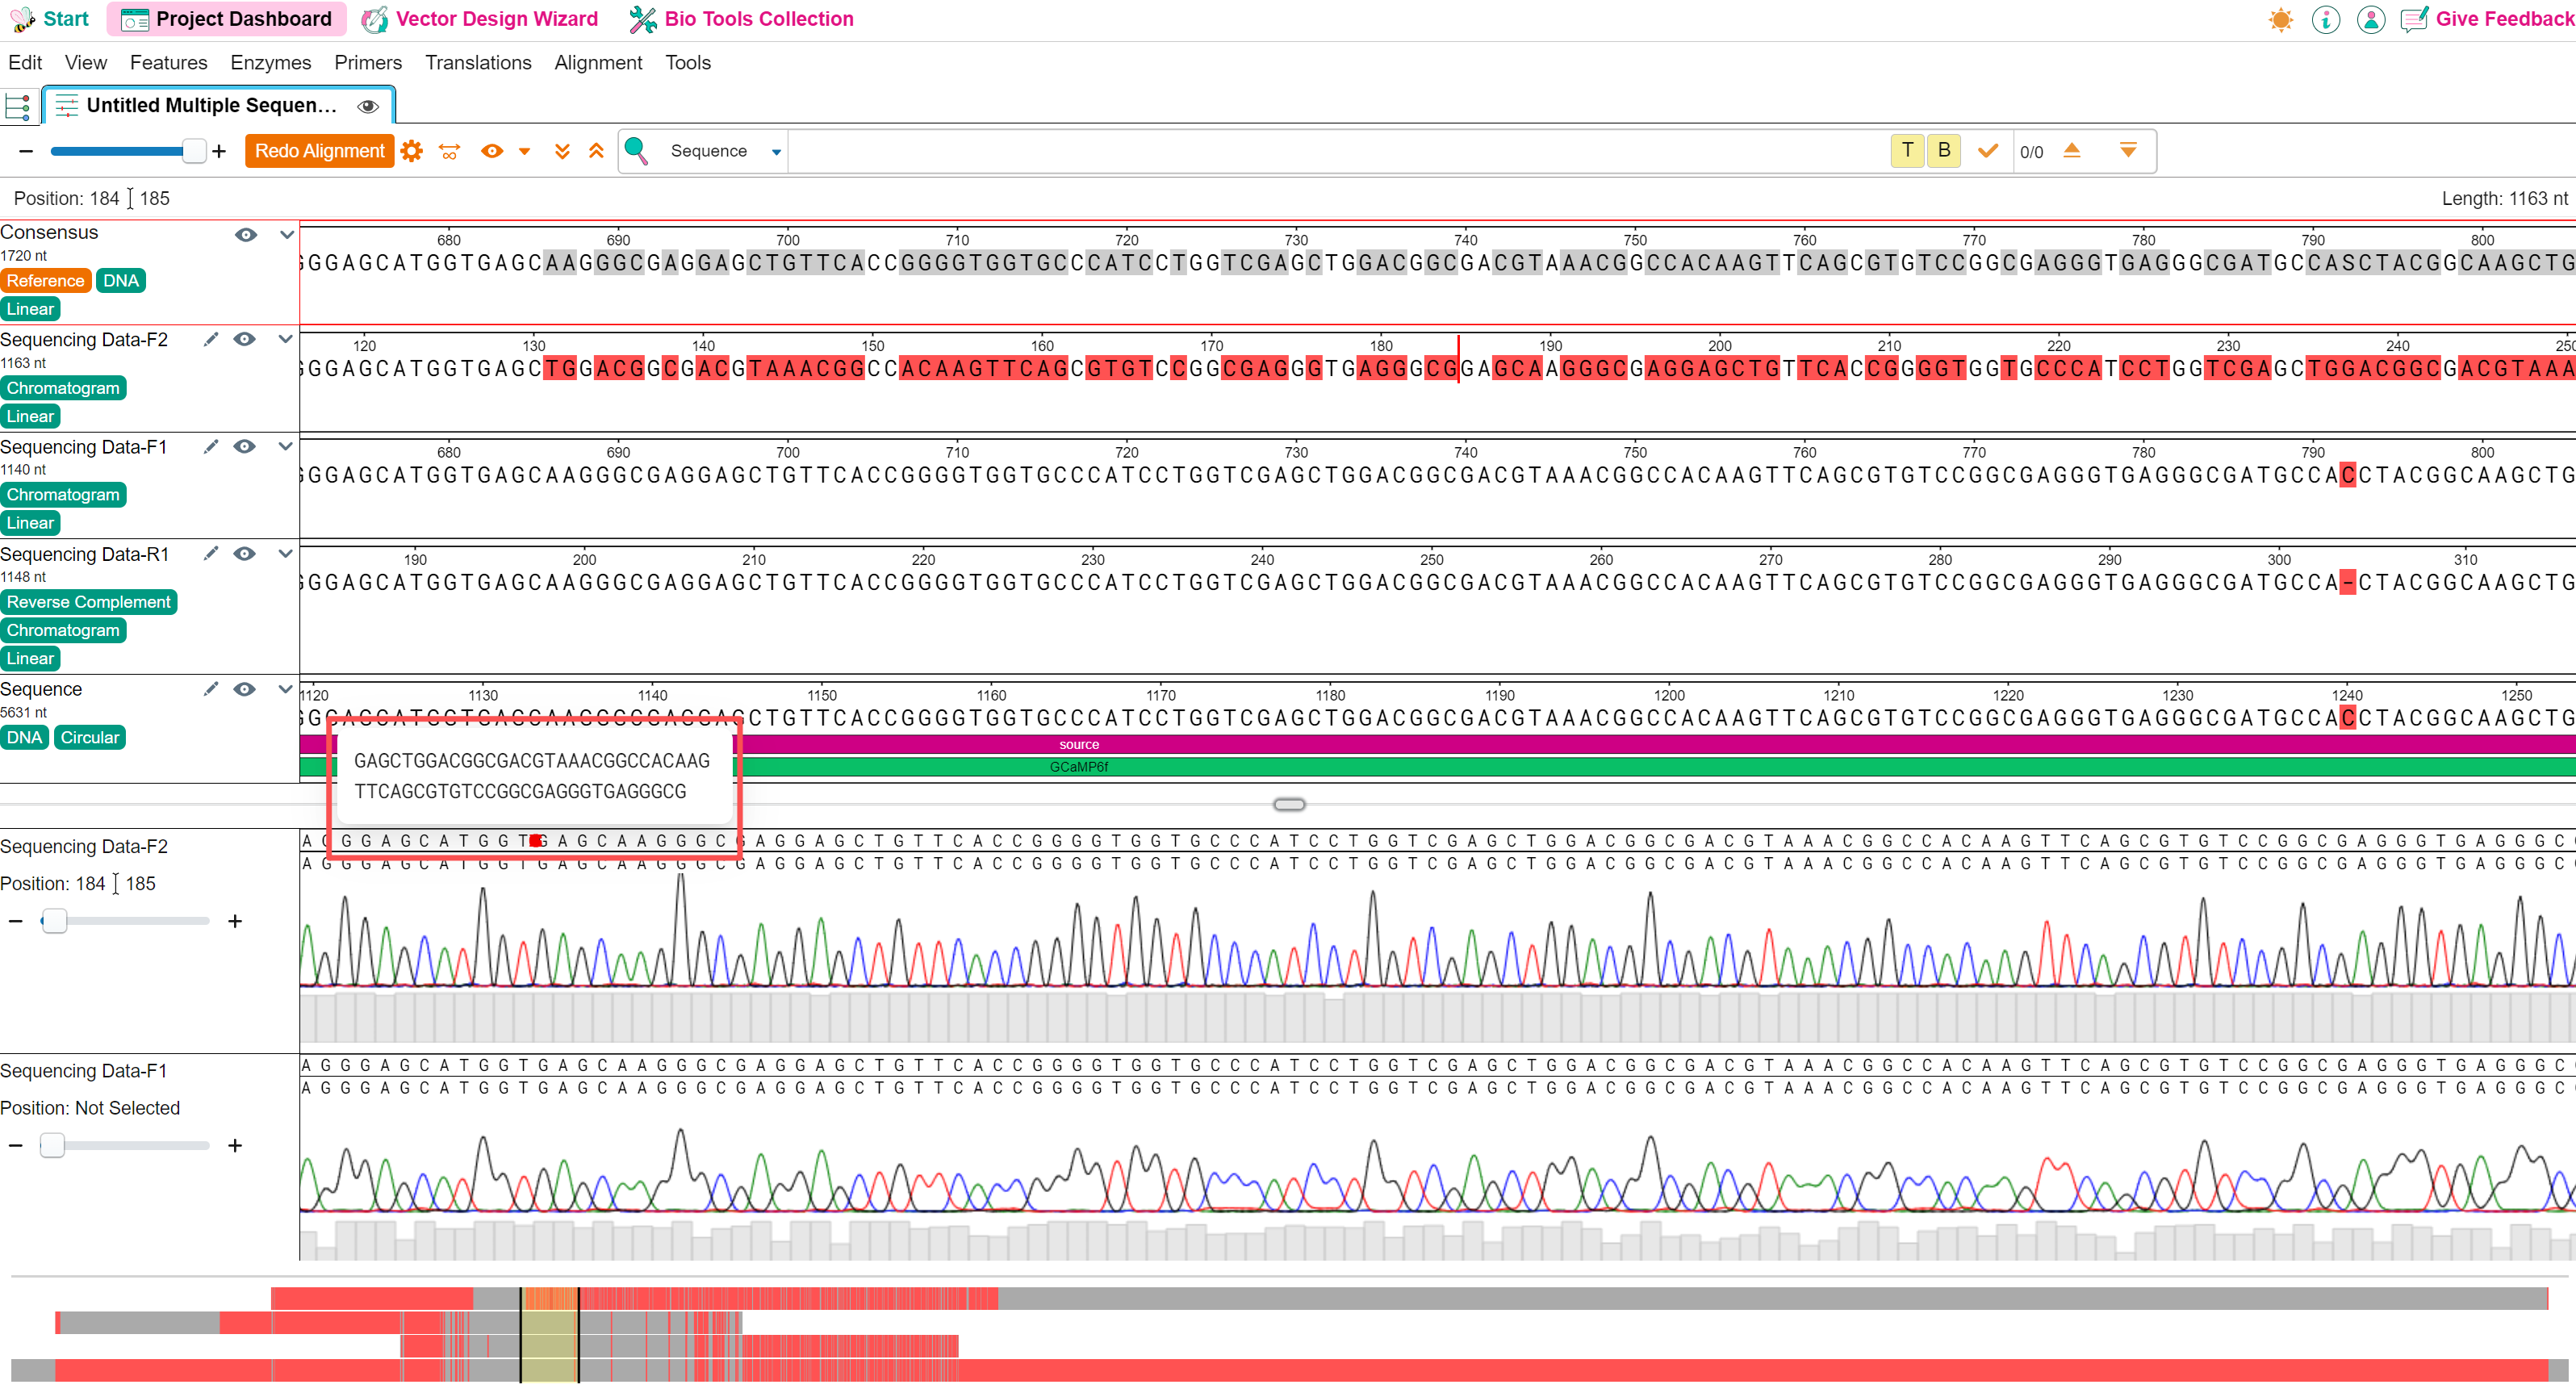This screenshot has height=1393, width=2576.
Task: Click Give Feedback link
Action: (x=2504, y=19)
